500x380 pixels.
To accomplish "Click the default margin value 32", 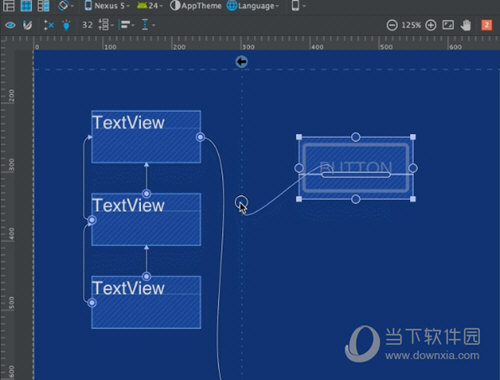I will coord(87,25).
